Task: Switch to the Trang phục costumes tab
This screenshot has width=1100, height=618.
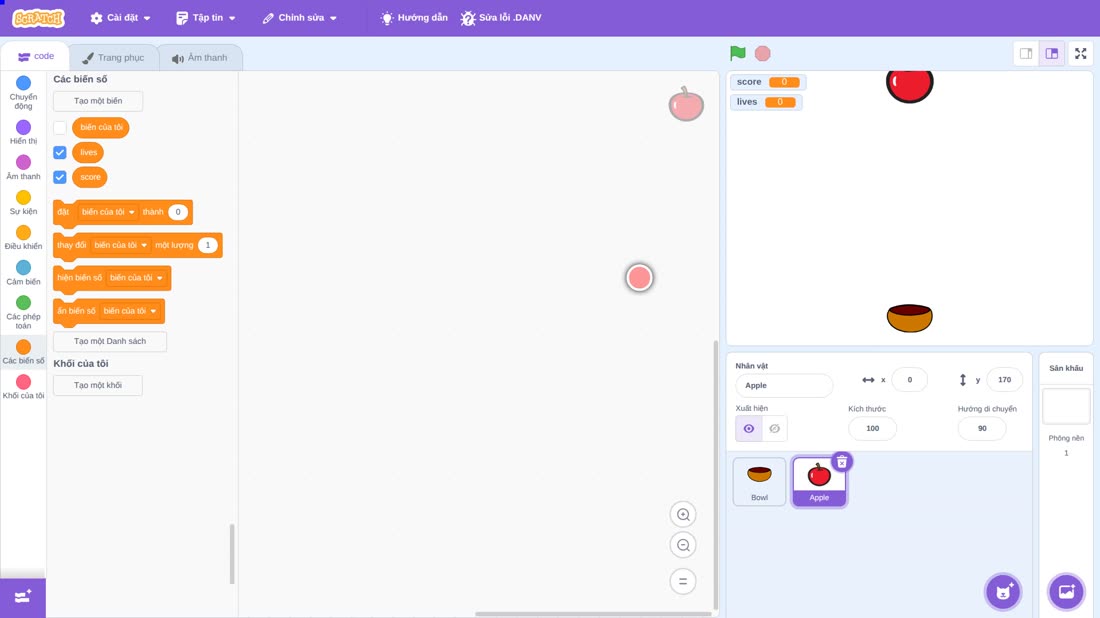Action: pyautogui.click(x=113, y=58)
